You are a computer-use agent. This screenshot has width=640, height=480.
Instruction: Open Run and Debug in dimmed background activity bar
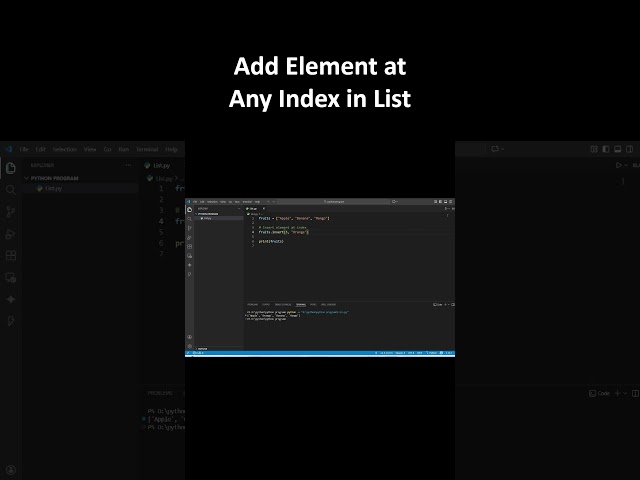tap(11, 234)
